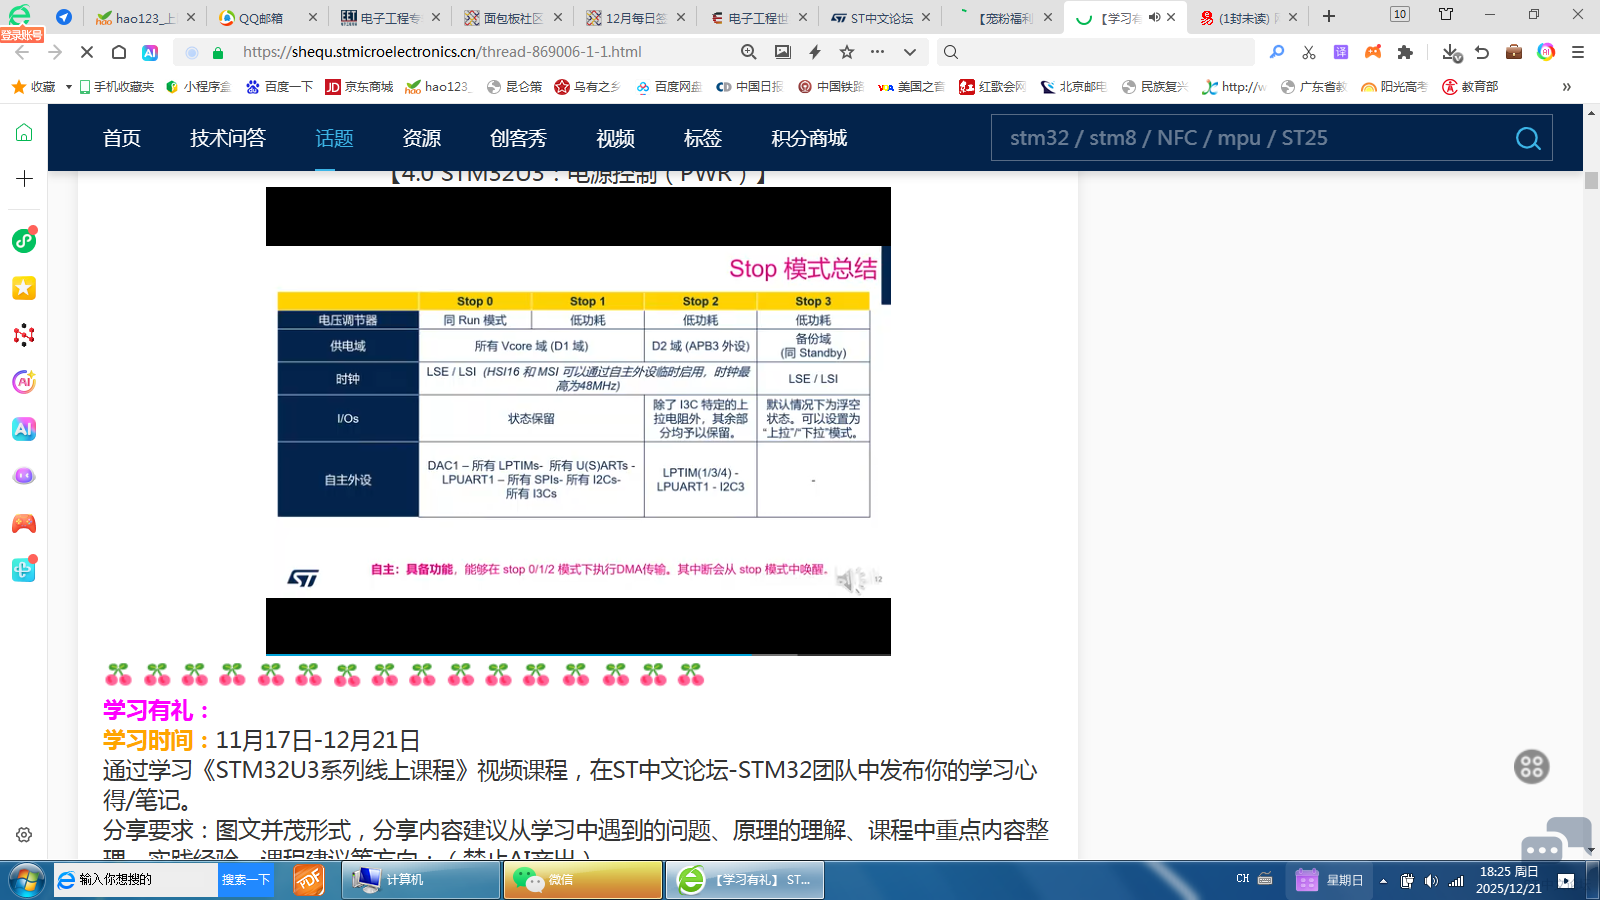Click the AI assistant icon beside address bar

click(150, 52)
